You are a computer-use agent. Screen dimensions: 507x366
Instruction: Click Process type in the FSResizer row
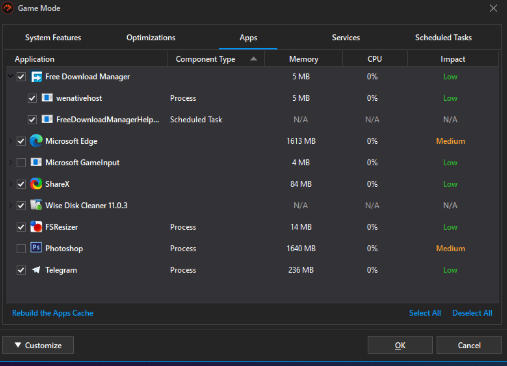(x=183, y=227)
